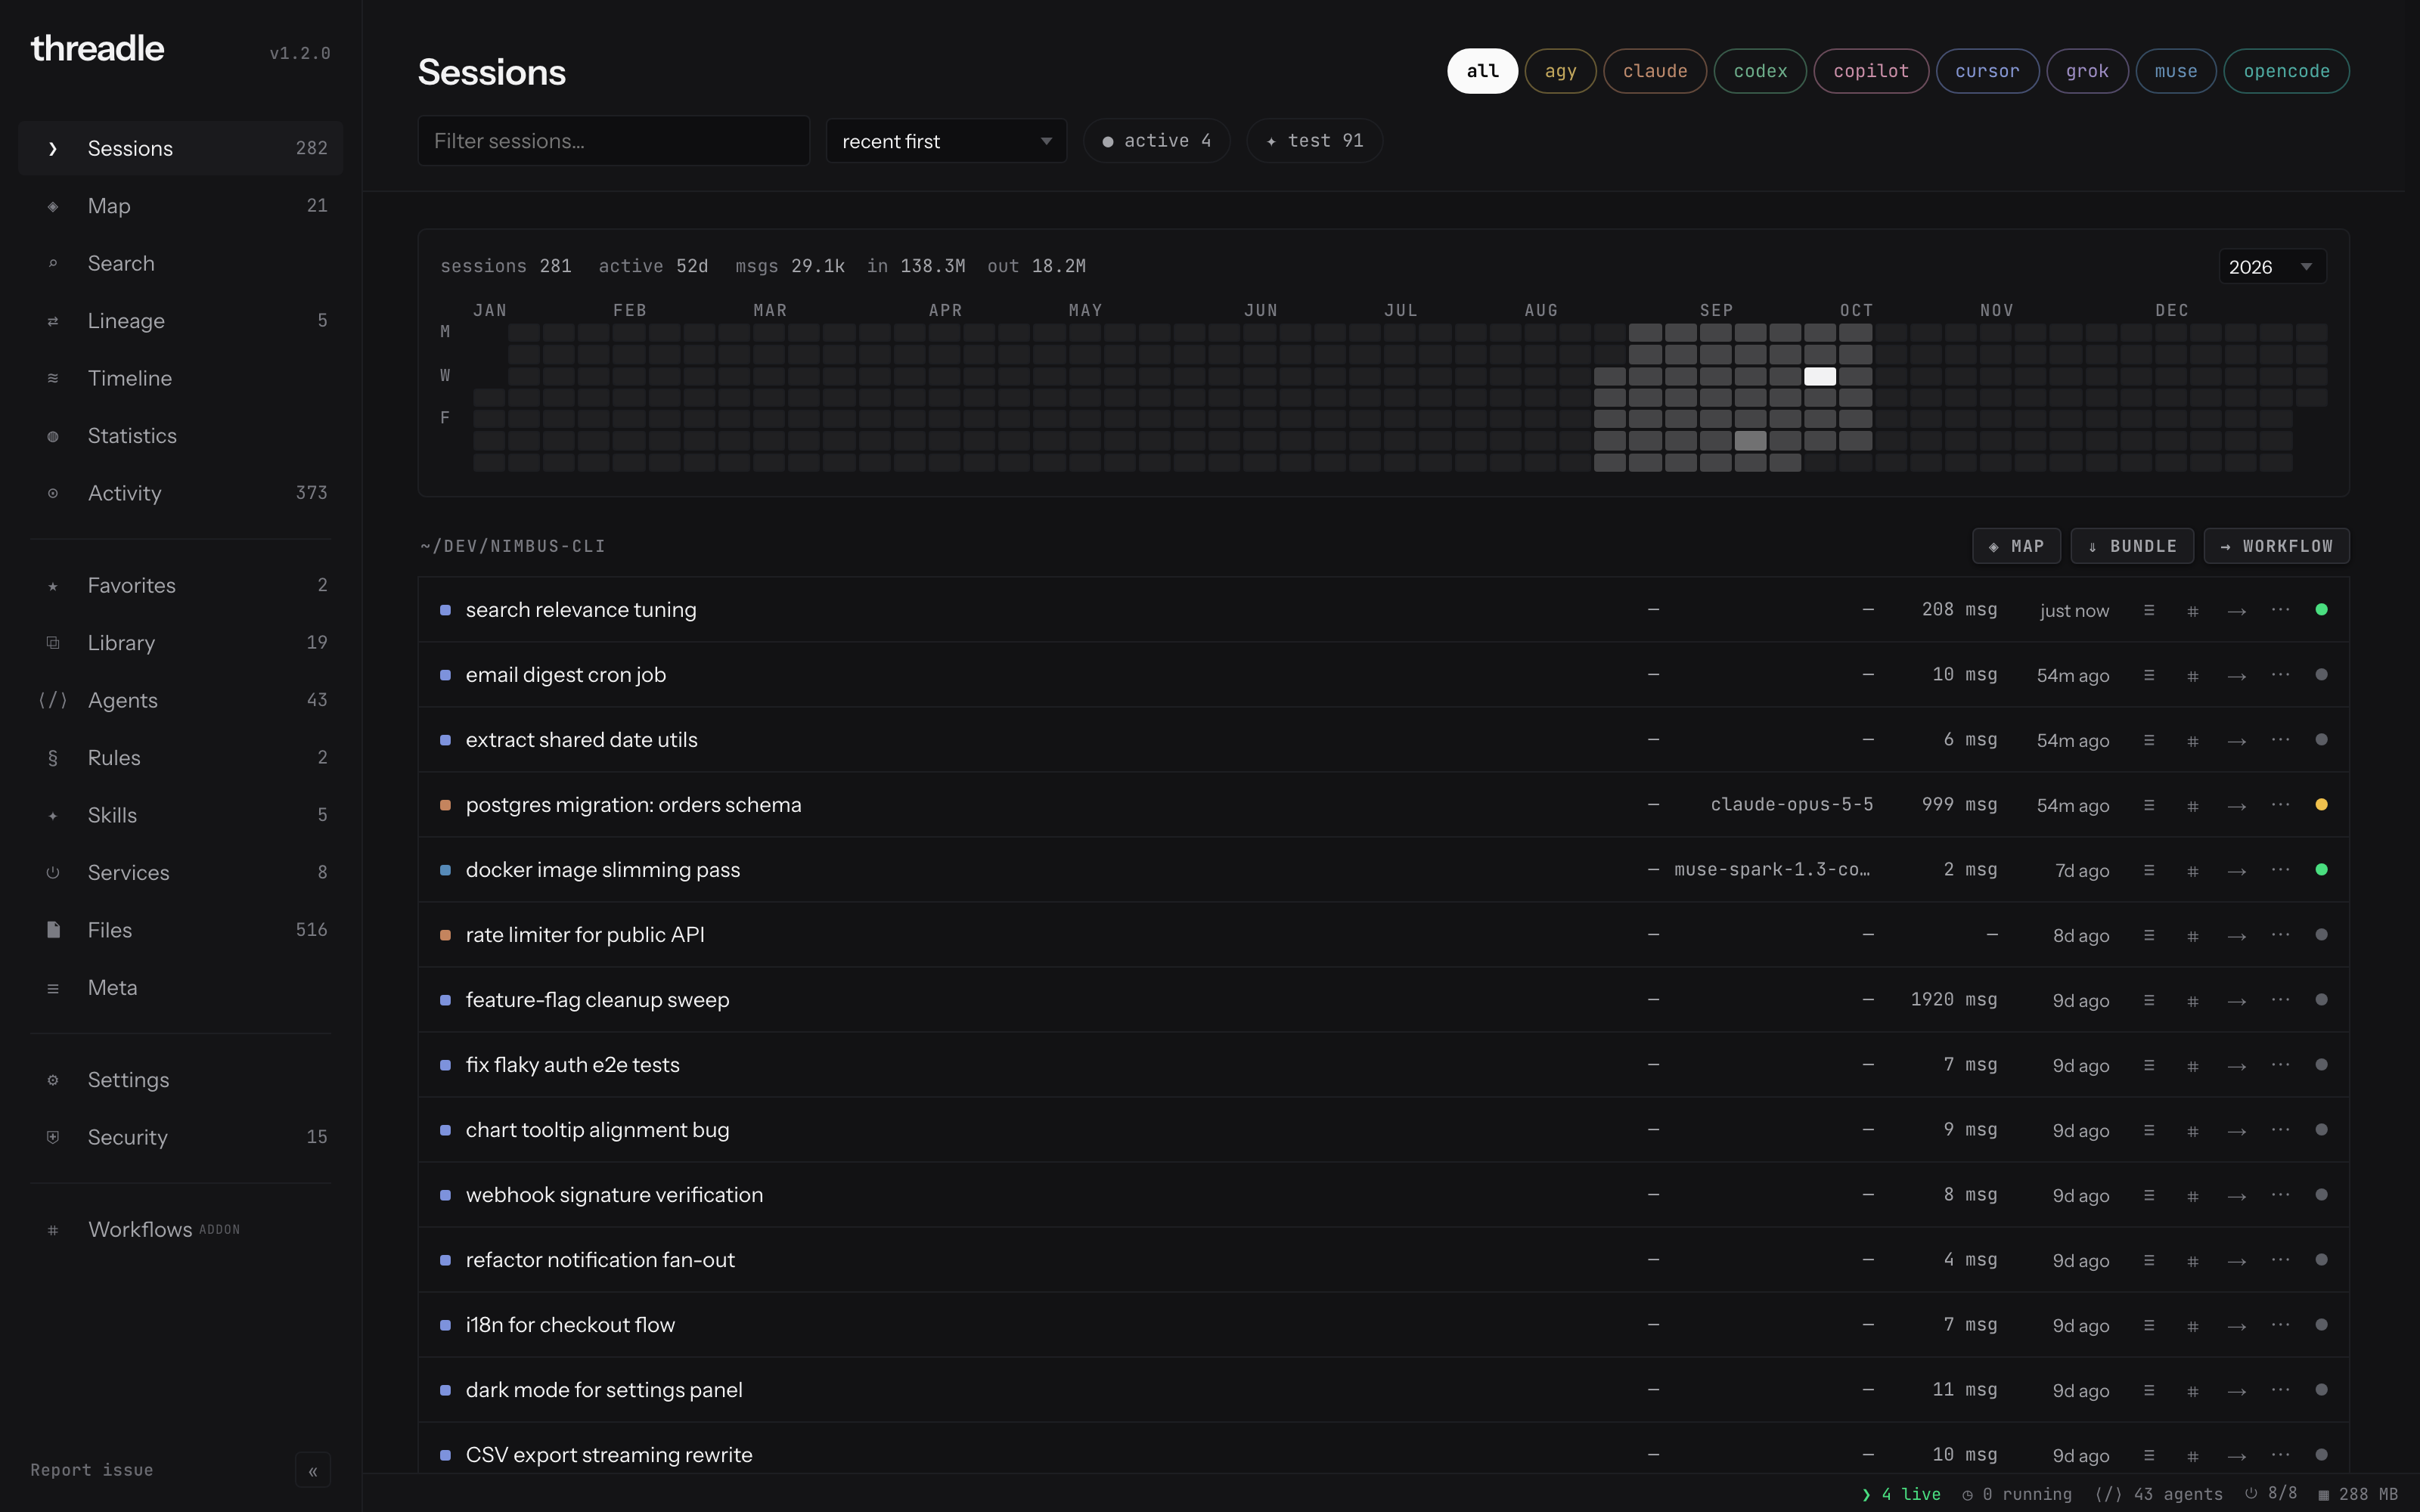Open Agents section in sidebar
Screen dimensions: 2420x1512
point(181,700)
